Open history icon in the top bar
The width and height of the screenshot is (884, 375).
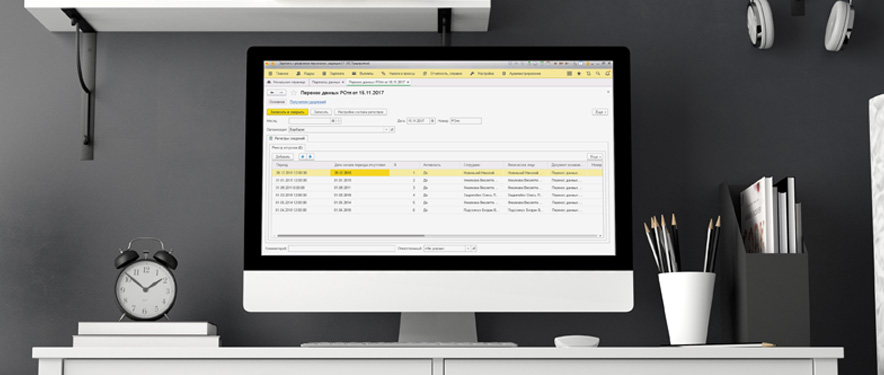(x=588, y=73)
